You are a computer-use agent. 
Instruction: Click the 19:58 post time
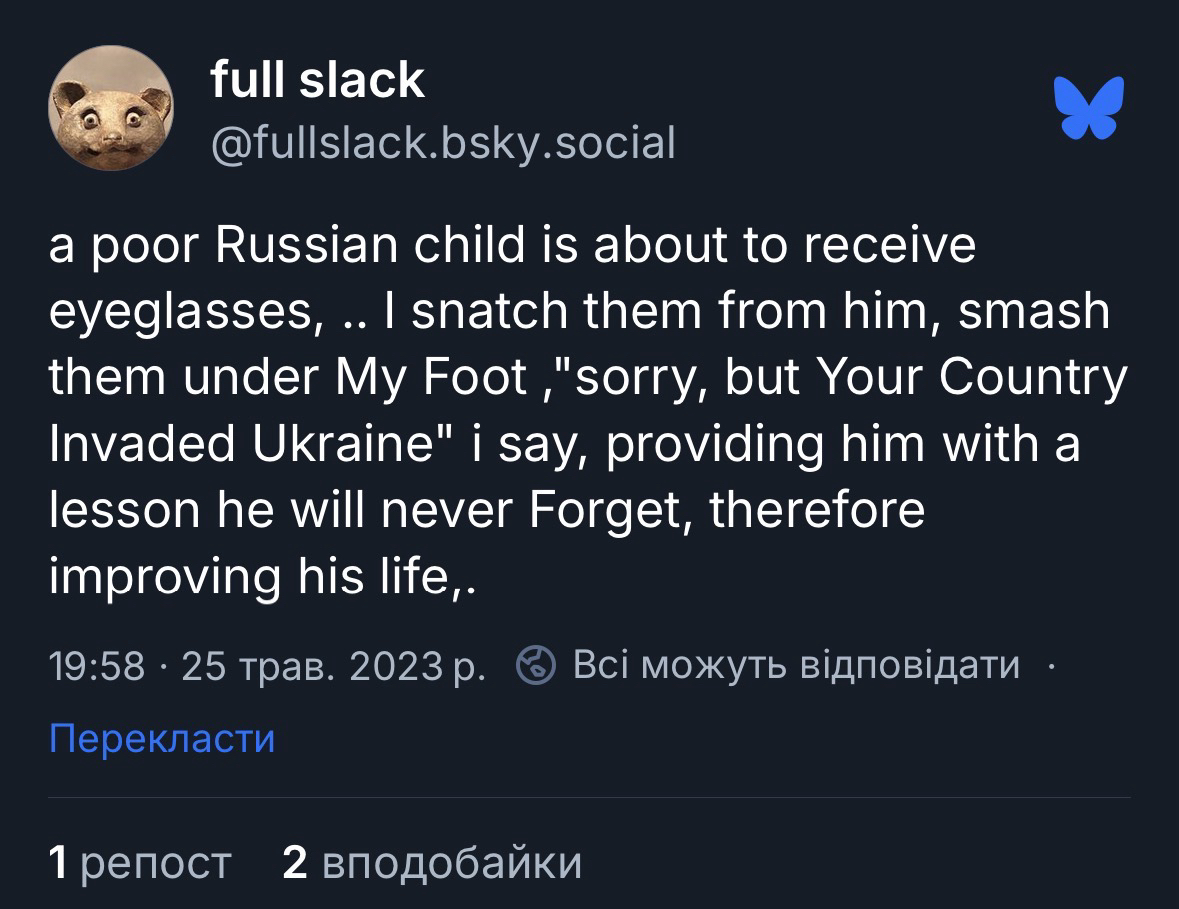click(97, 665)
